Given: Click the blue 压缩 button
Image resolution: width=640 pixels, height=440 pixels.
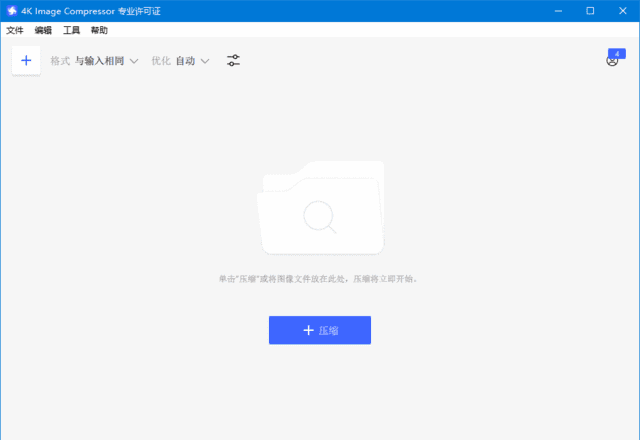Looking at the screenshot, I should (x=320, y=330).
